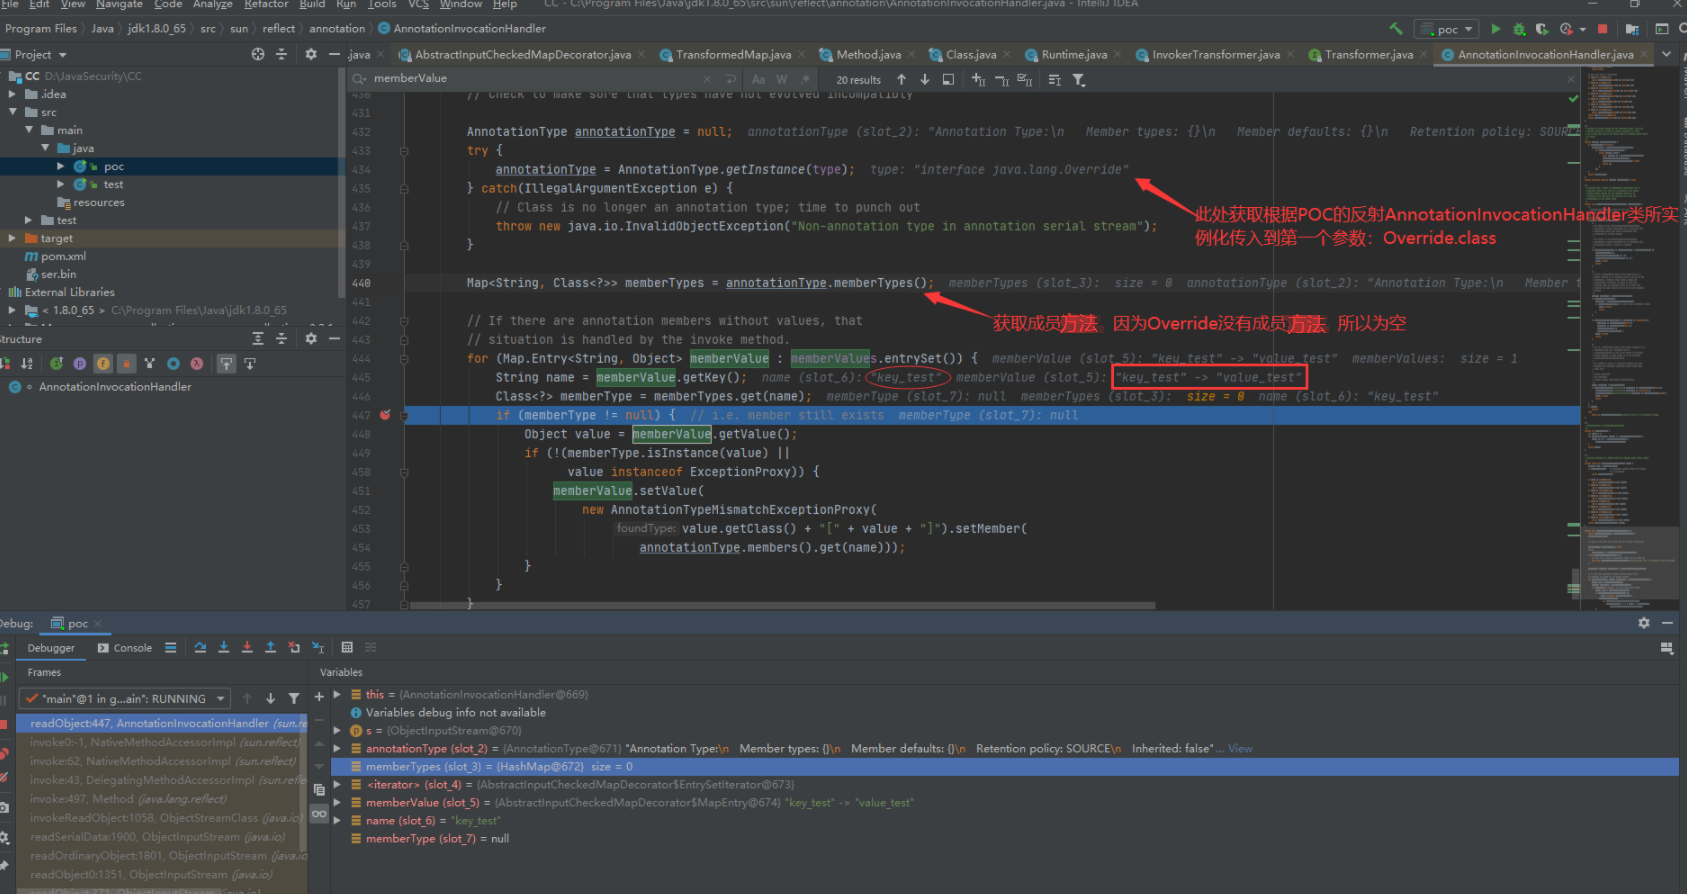Toggle Show non-public lock in Structure
Viewport: 1688px width, 895px height.
(x=126, y=363)
